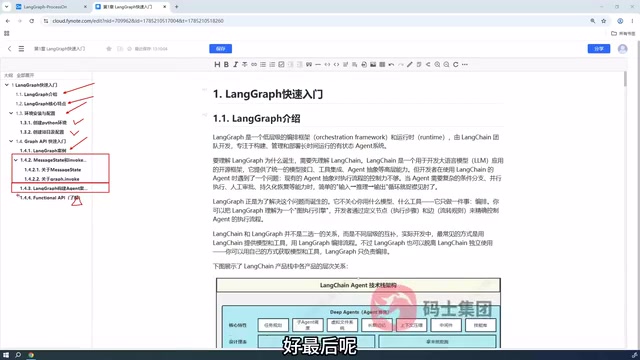
Task: Jump to 1.3.1 创建python环境 in outline
Action: (x=43, y=122)
